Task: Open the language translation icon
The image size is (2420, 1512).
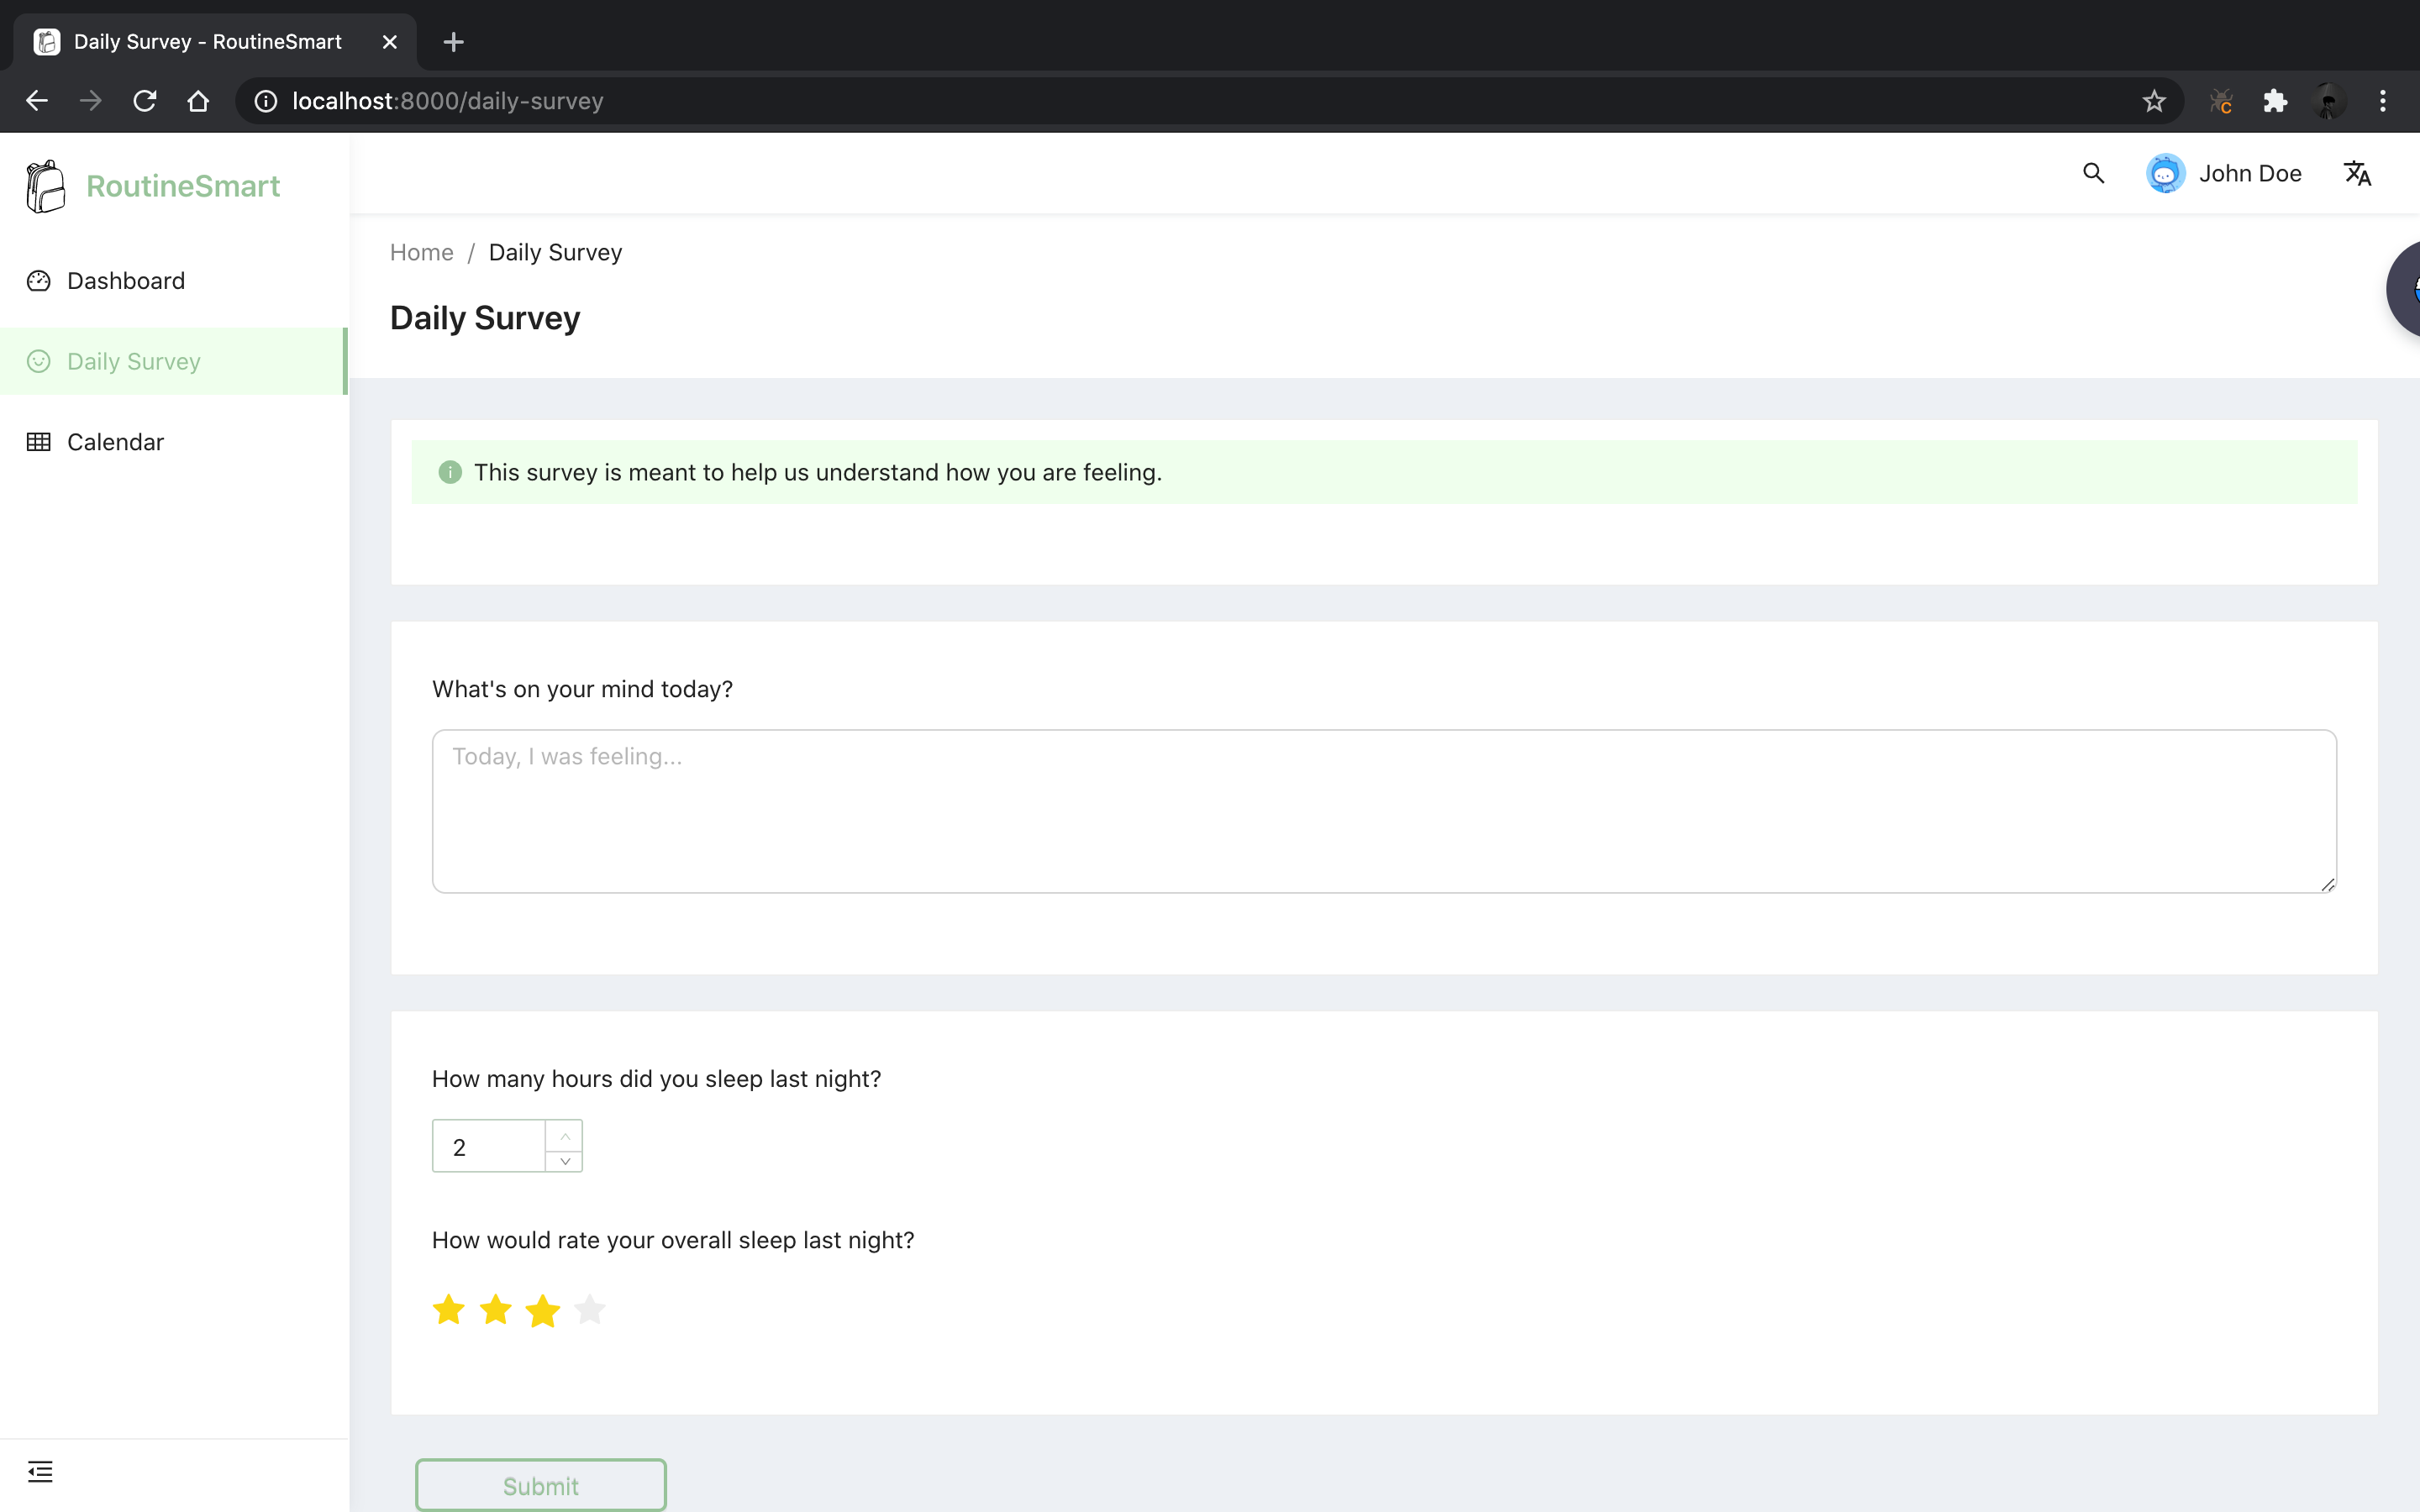Action: tap(2357, 173)
